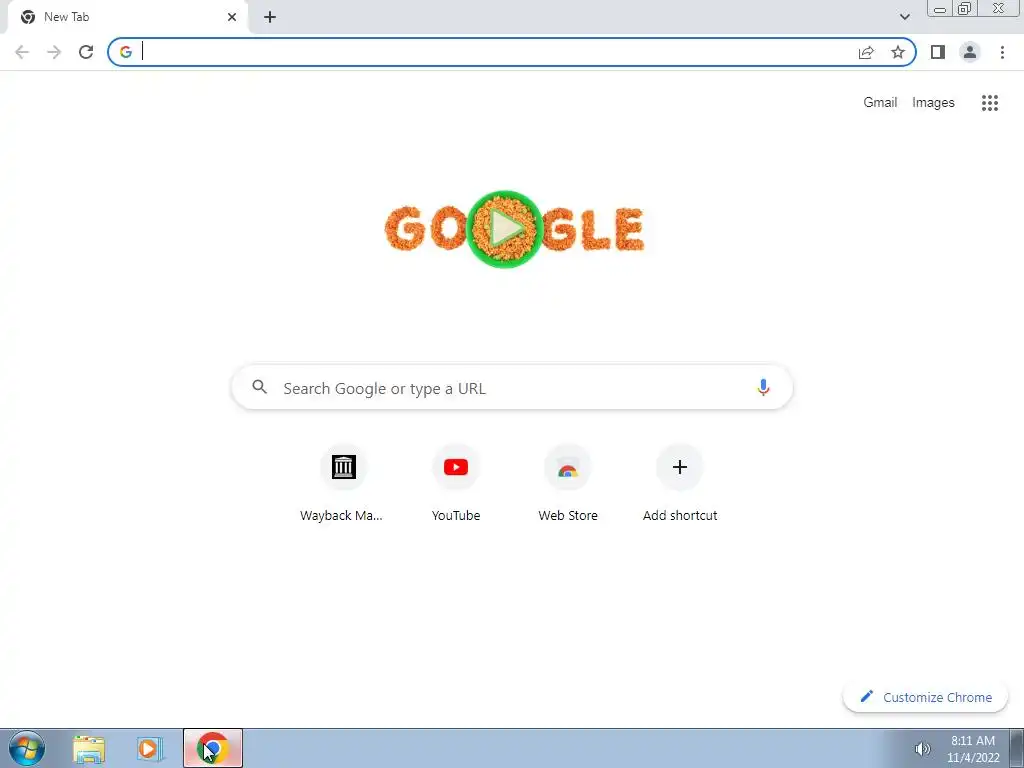Open the Chrome three-dot menu
This screenshot has height=768, width=1024.
coord(1002,52)
